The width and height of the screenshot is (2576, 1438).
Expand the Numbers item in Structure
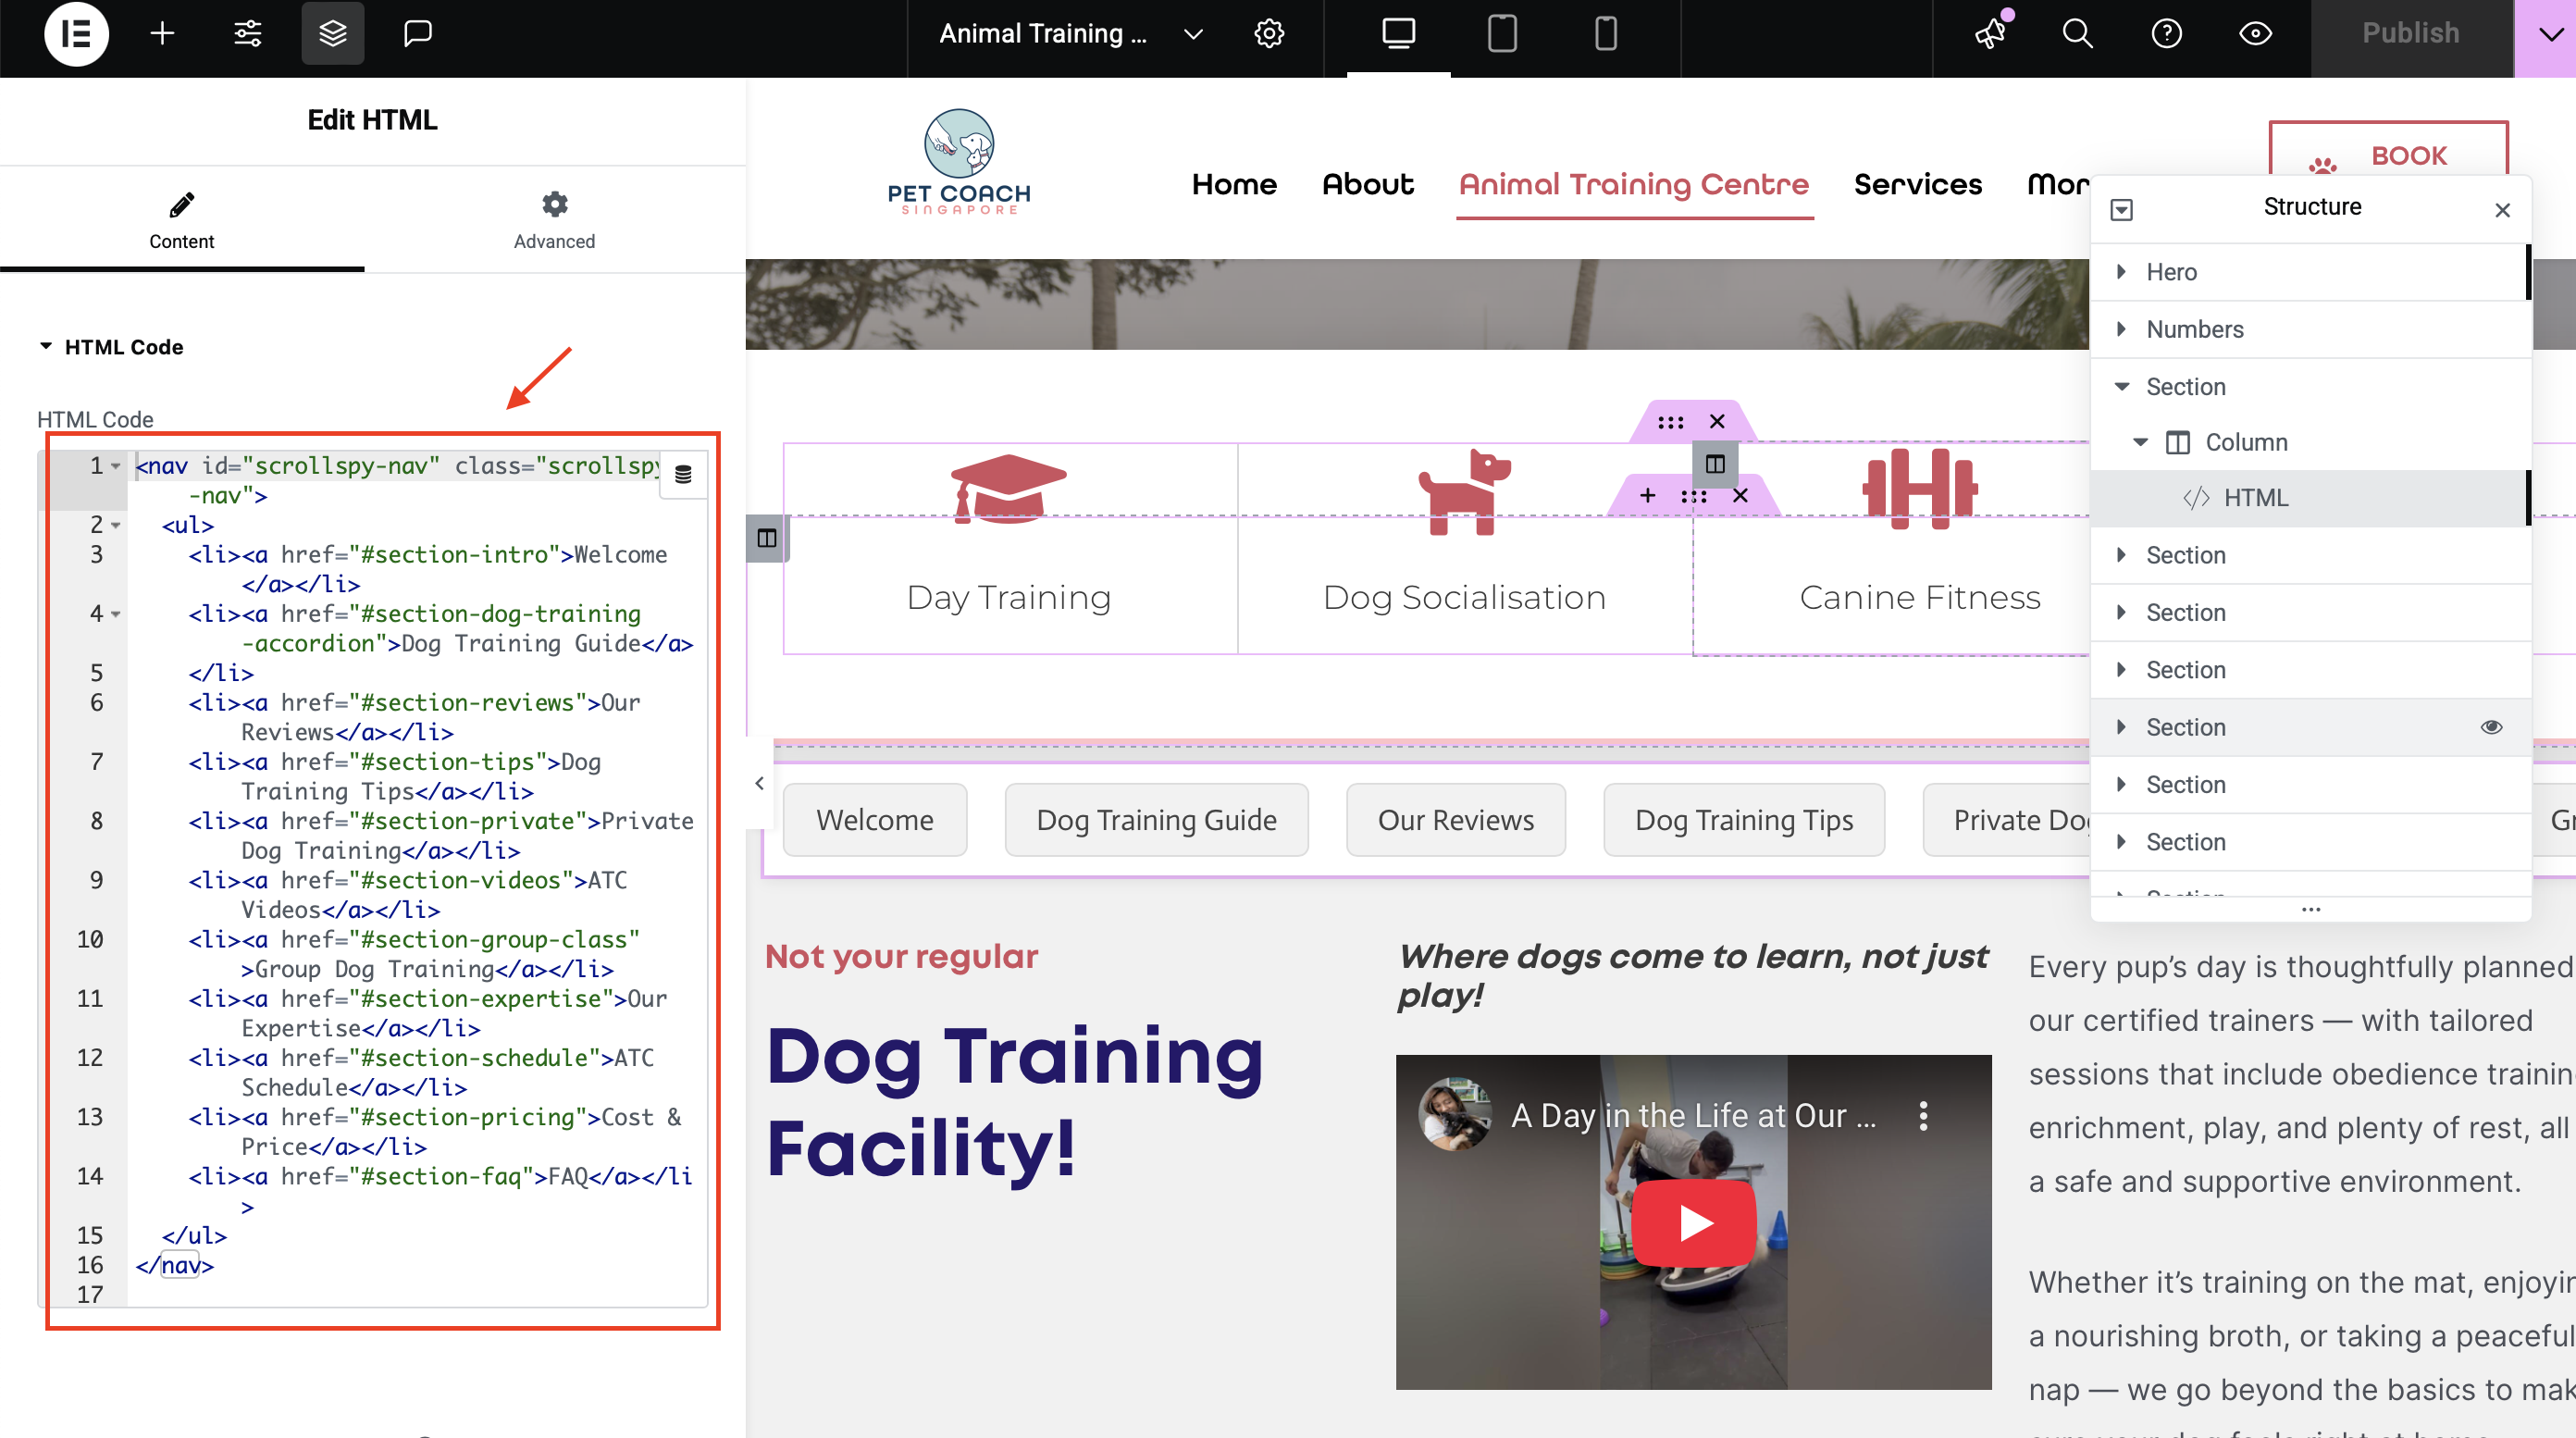(2121, 329)
